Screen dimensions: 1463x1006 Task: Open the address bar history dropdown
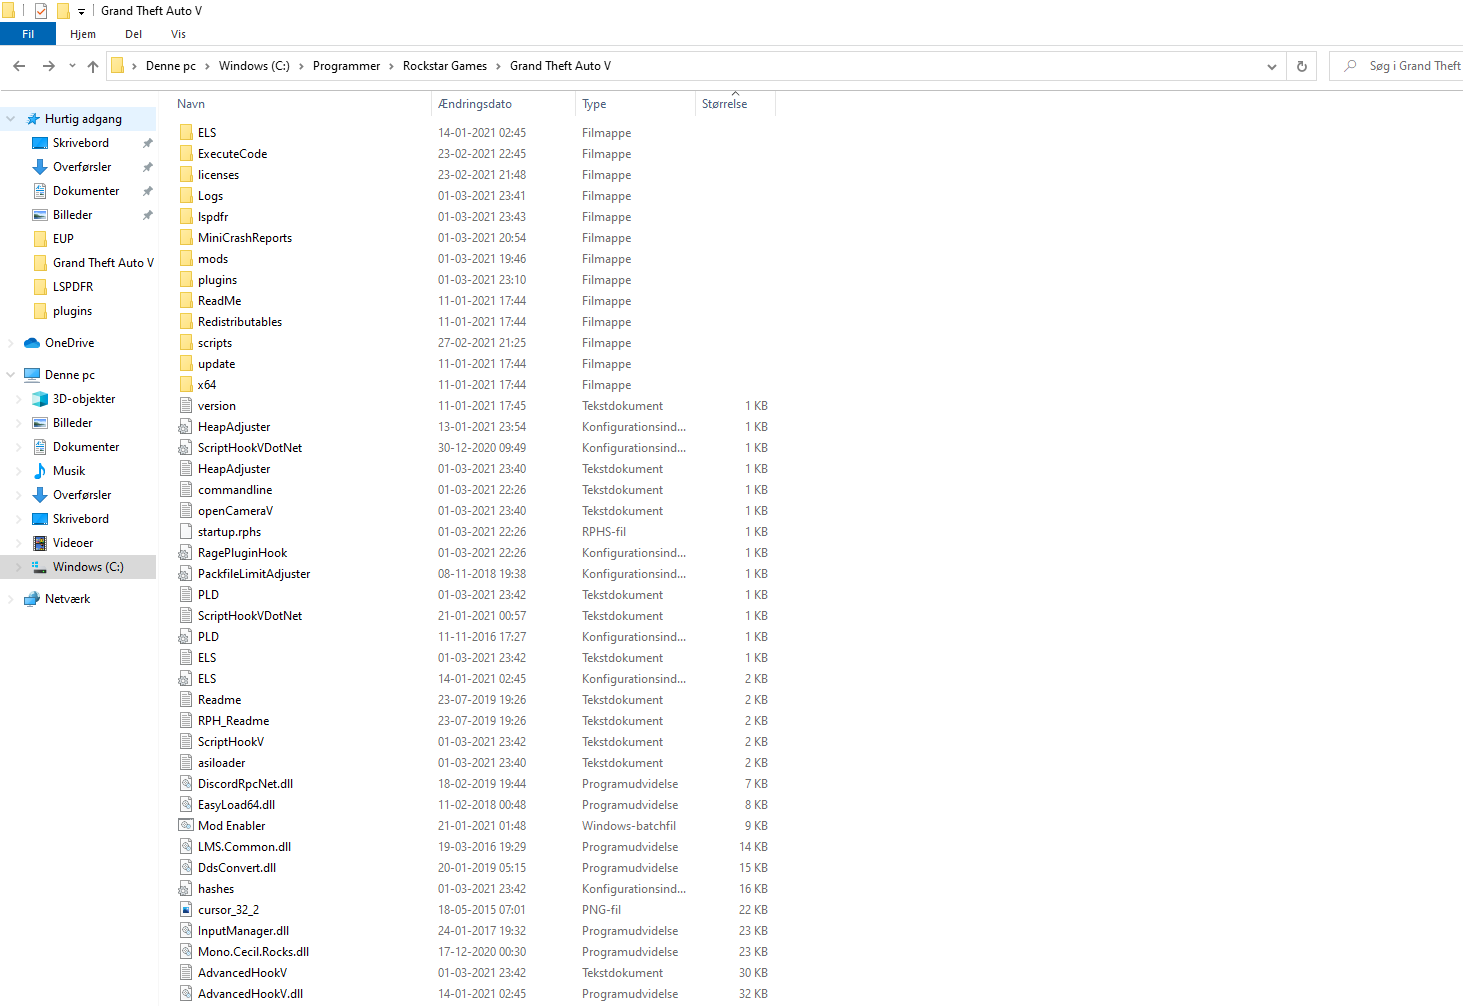[x=1272, y=66]
